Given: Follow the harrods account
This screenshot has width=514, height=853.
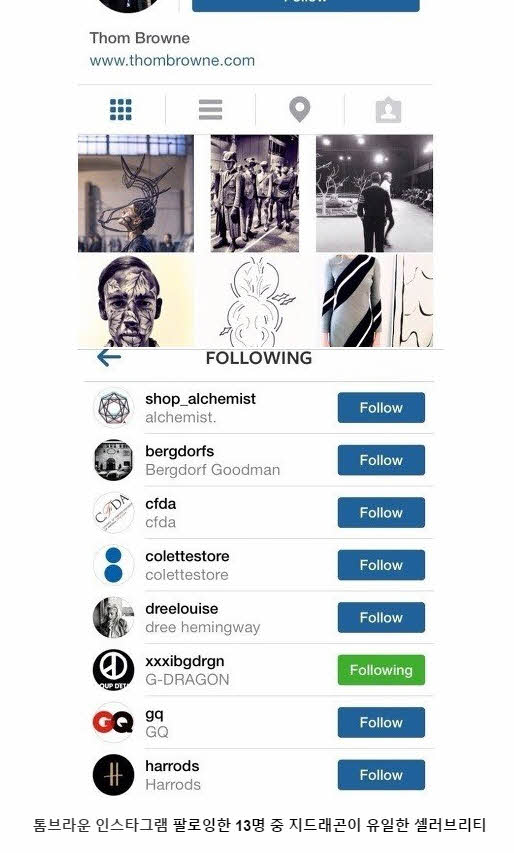Looking at the screenshot, I should pos(381,775).
